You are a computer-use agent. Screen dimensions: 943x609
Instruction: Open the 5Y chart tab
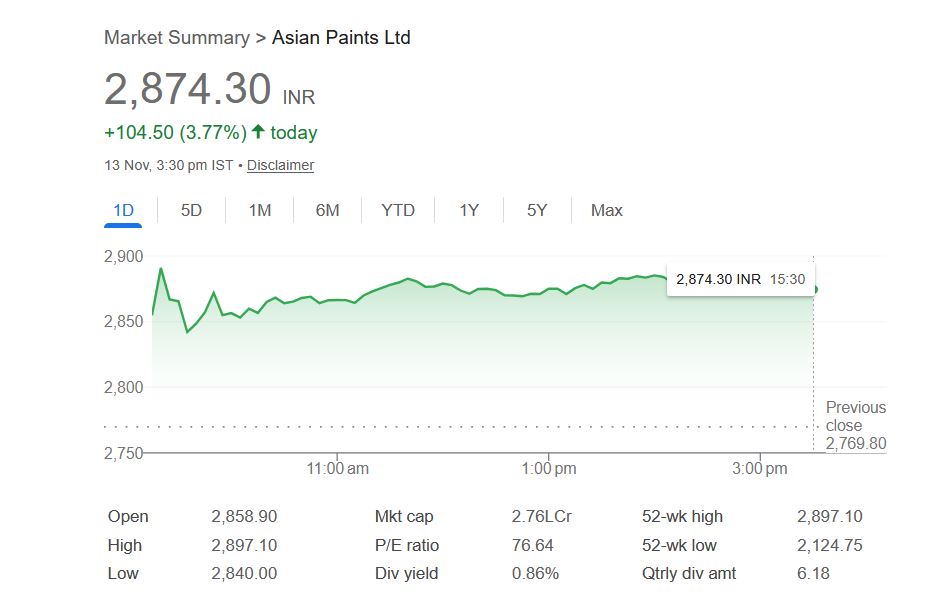tap(537, 210)
